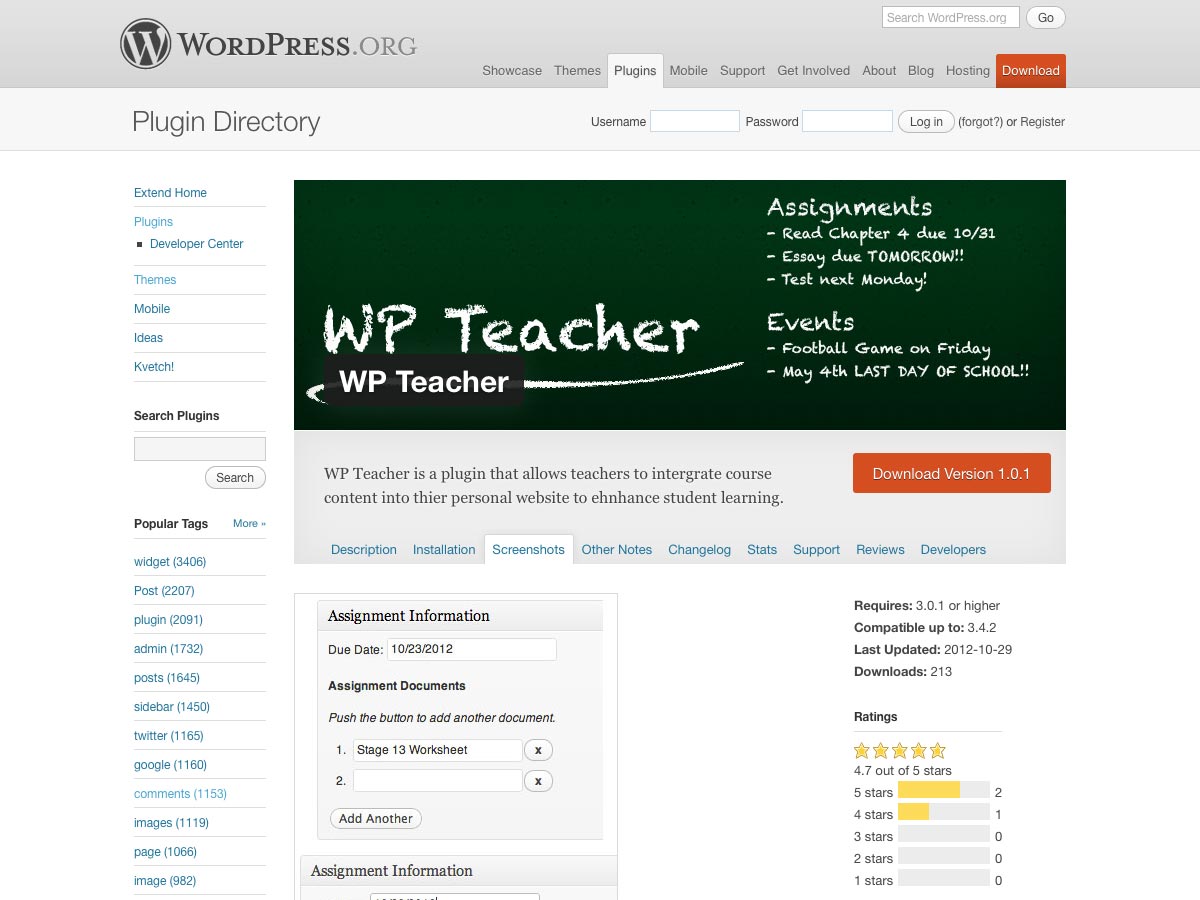
Task: Remove the Stage 13 Worksheet document
Action: 538,750
